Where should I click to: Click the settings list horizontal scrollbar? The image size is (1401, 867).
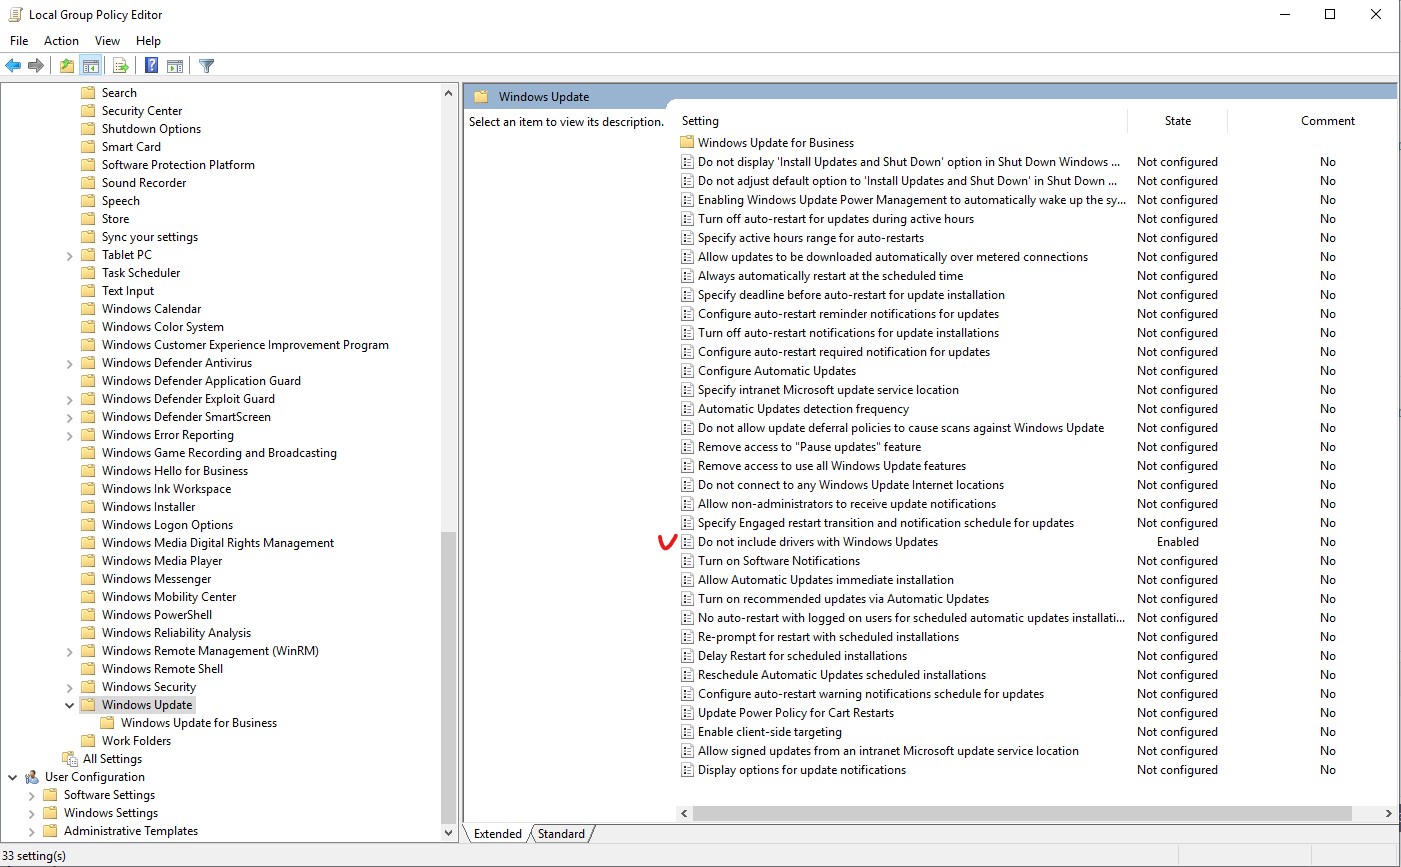point(1022,813)
